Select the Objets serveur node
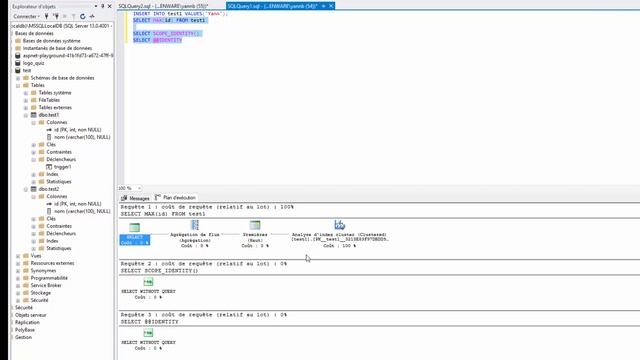 pos(31,315)
